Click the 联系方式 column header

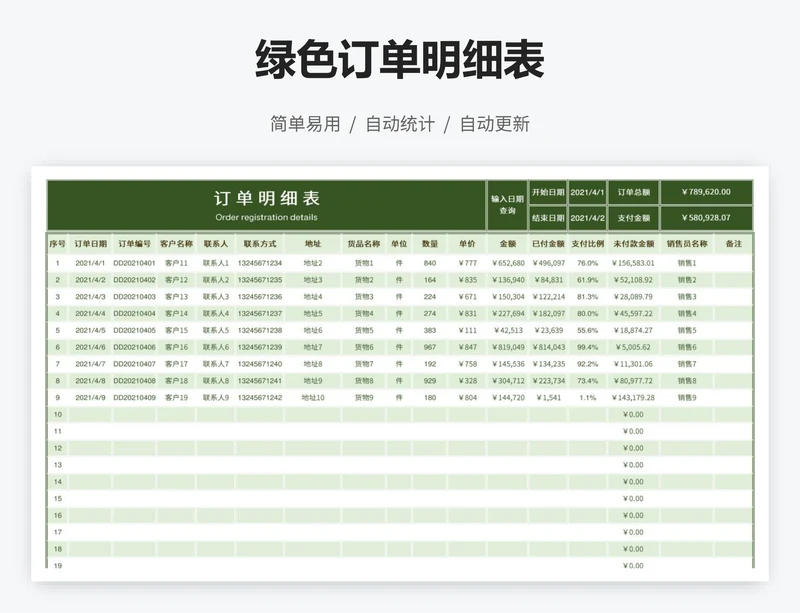[x=260, y=243]
